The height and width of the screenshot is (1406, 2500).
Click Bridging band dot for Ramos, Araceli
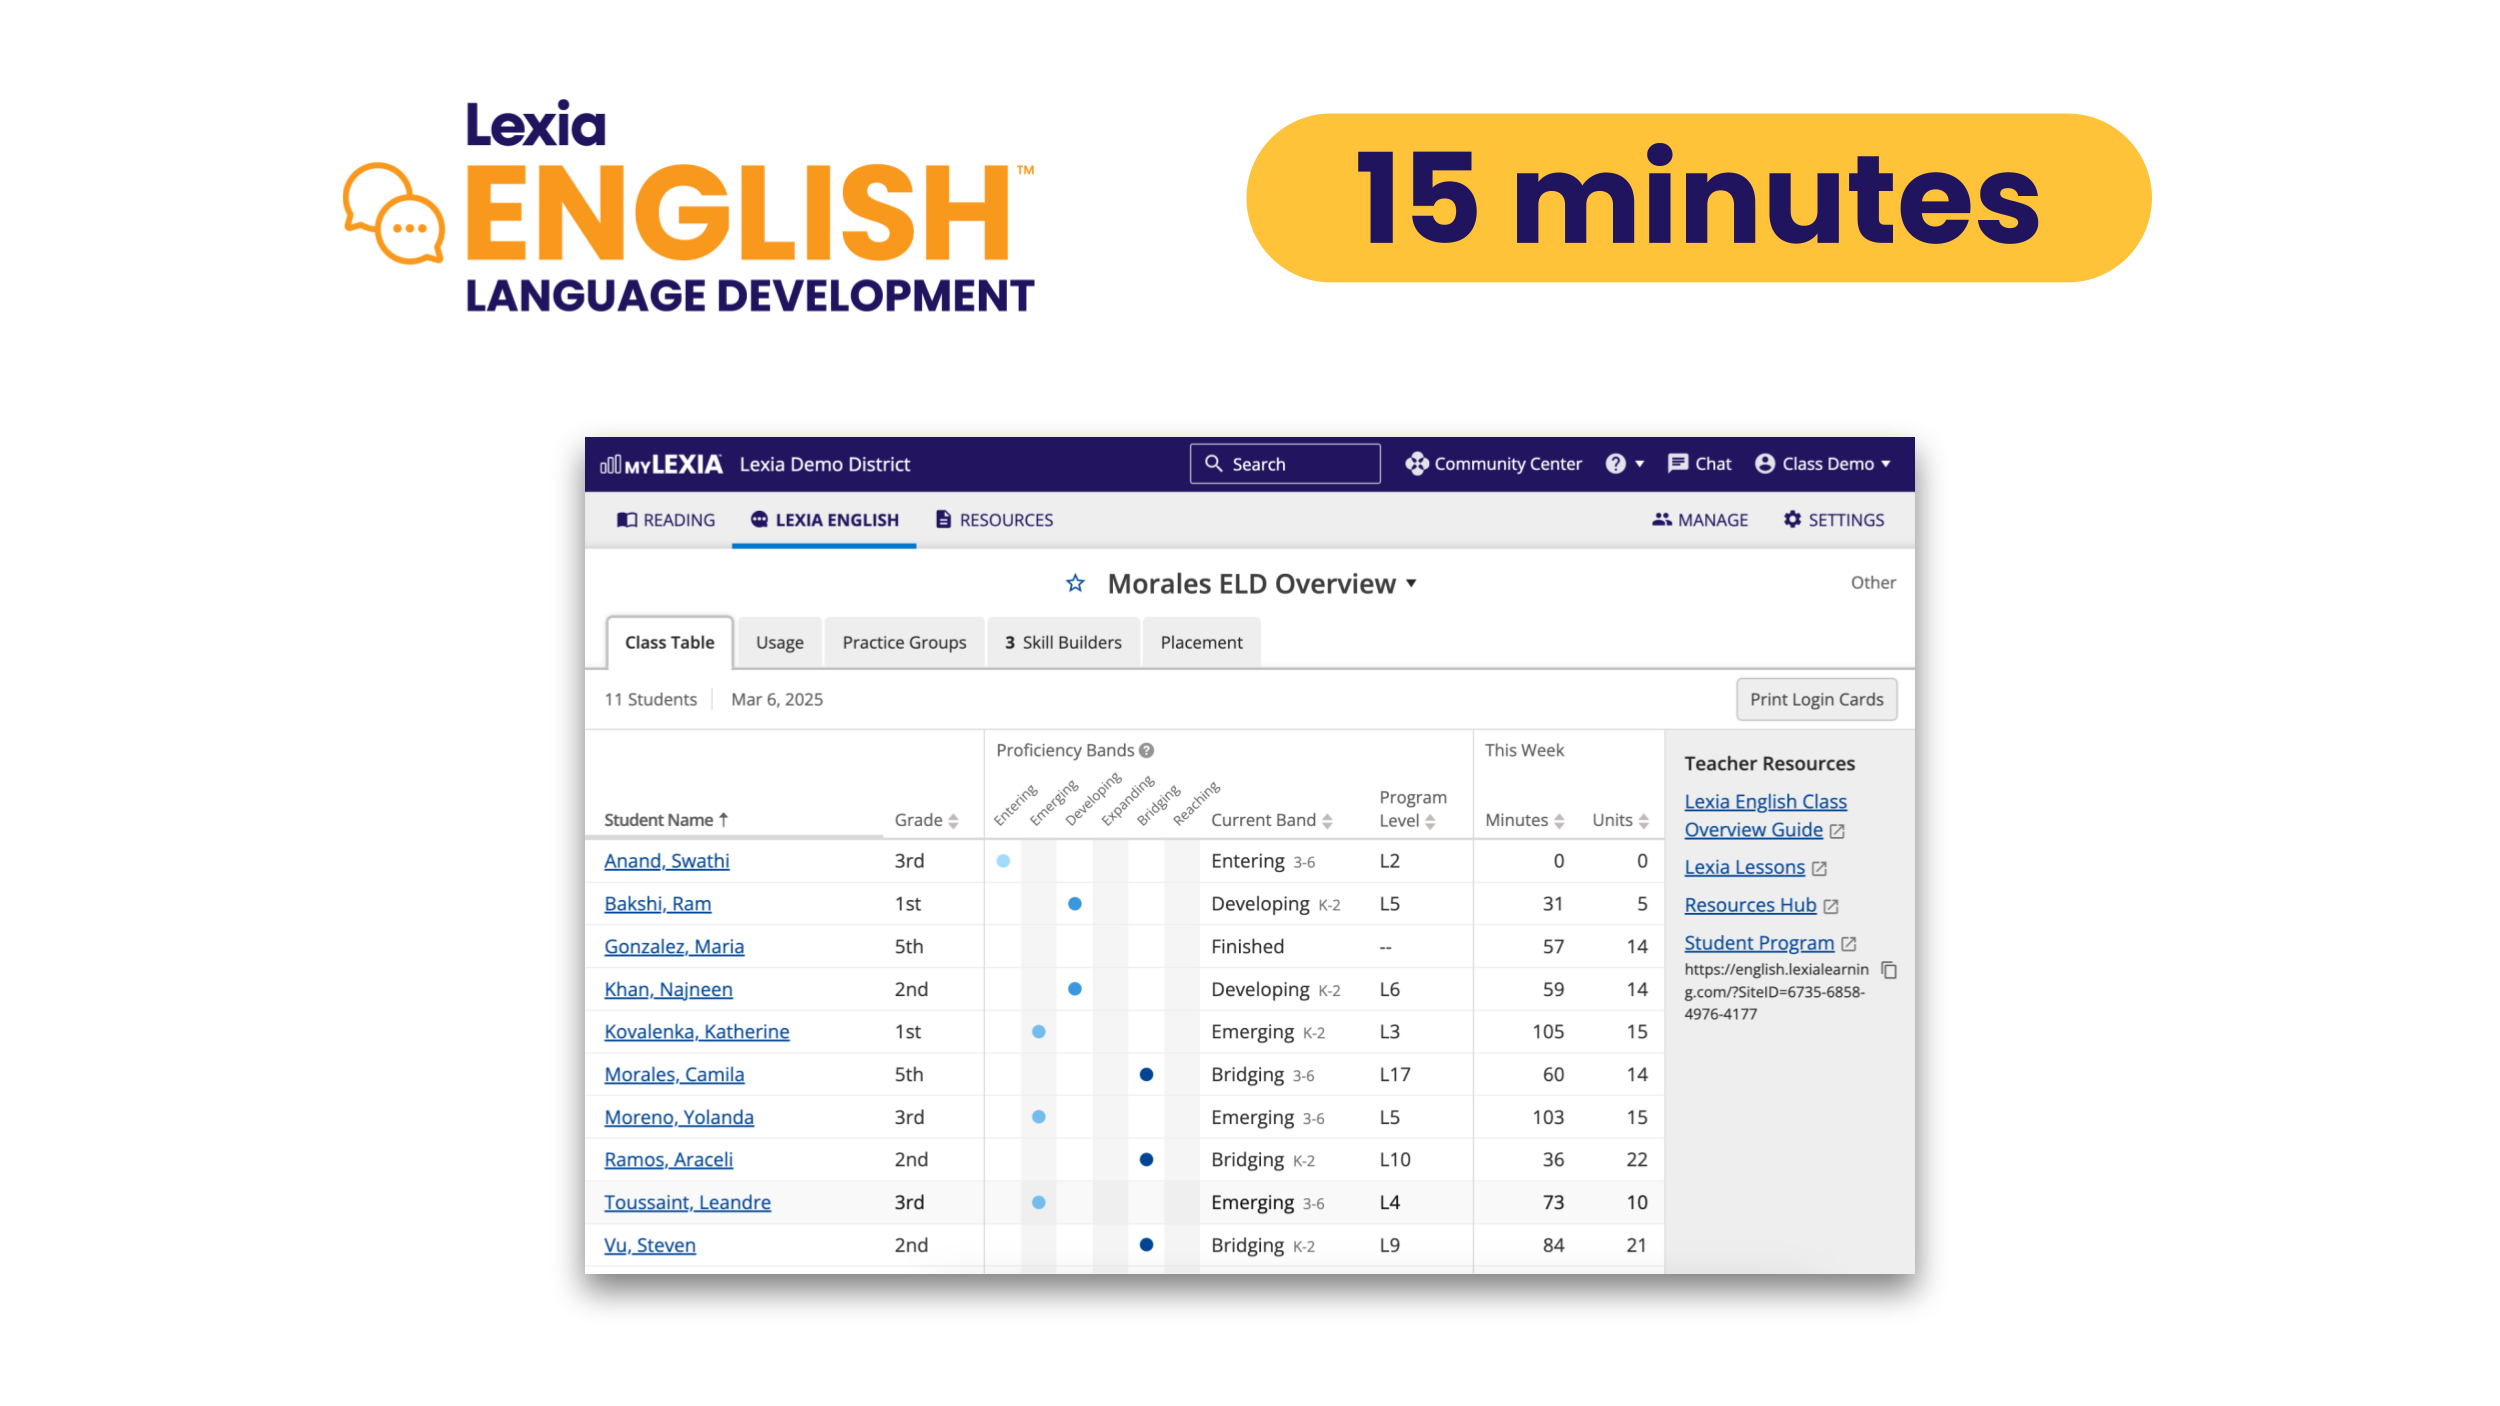coord(1146,1159)
